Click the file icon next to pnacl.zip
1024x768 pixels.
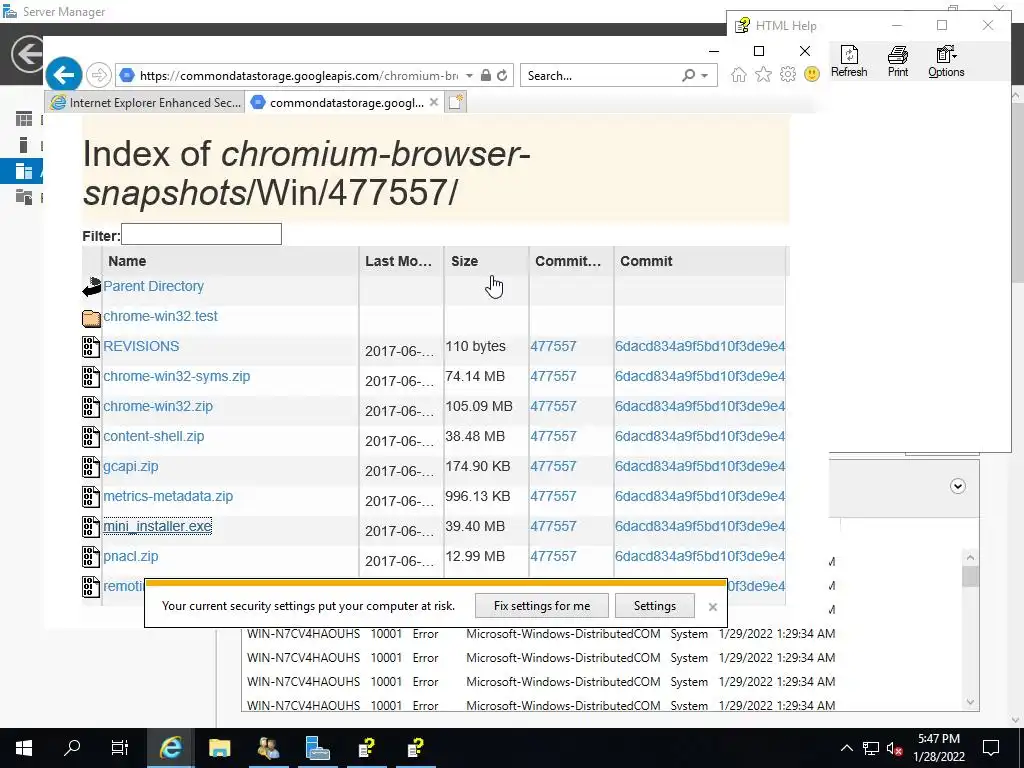tap(91, 557)
